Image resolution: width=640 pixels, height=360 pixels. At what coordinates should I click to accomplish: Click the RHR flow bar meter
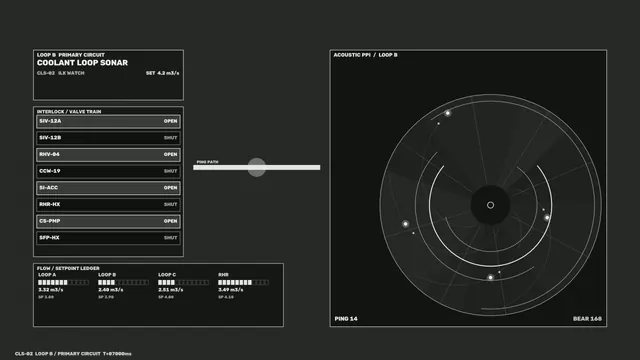pos(243,282)
